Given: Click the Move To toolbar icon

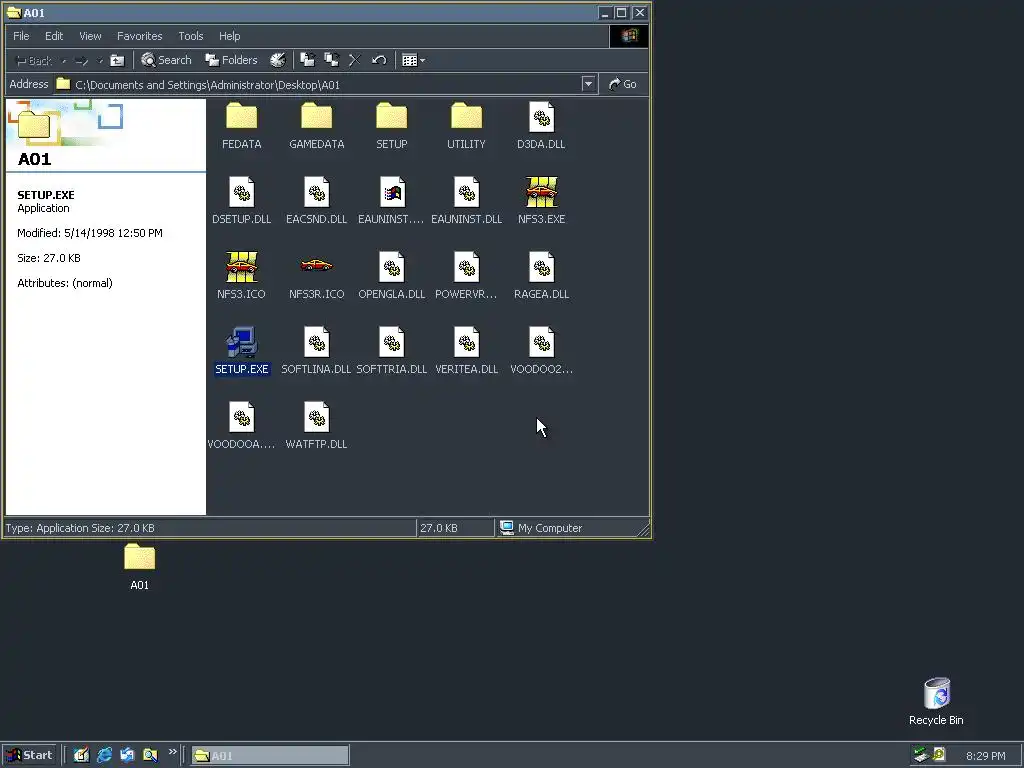Looking at the screenshot, I should [x=308, y=61].
